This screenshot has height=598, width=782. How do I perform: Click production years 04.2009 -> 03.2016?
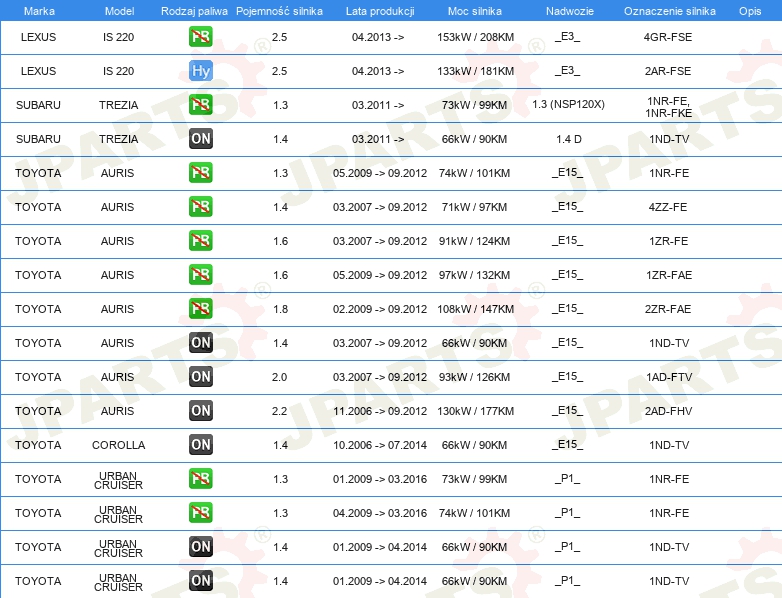pos(380,513)
